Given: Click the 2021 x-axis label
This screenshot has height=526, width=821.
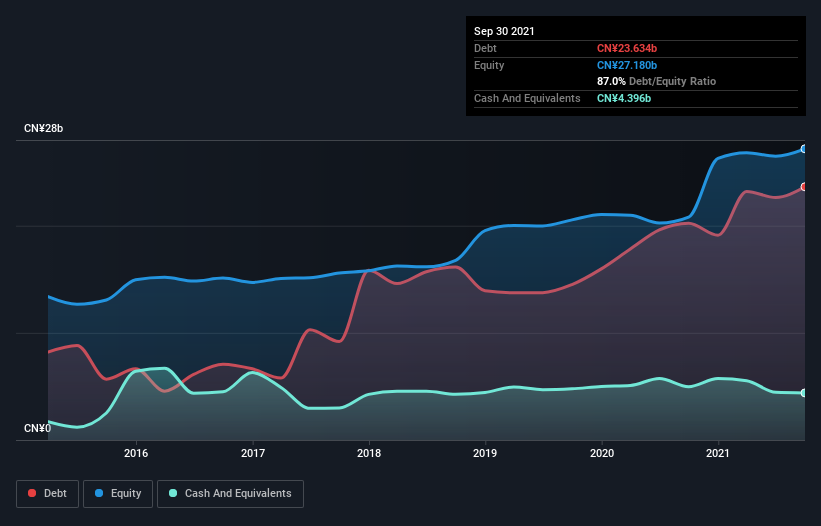Looking at the screenshot, I should click(718, 453).
